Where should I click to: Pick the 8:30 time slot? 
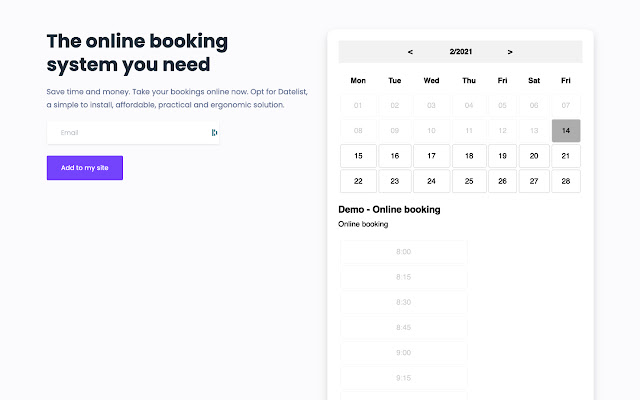point(403,302)
